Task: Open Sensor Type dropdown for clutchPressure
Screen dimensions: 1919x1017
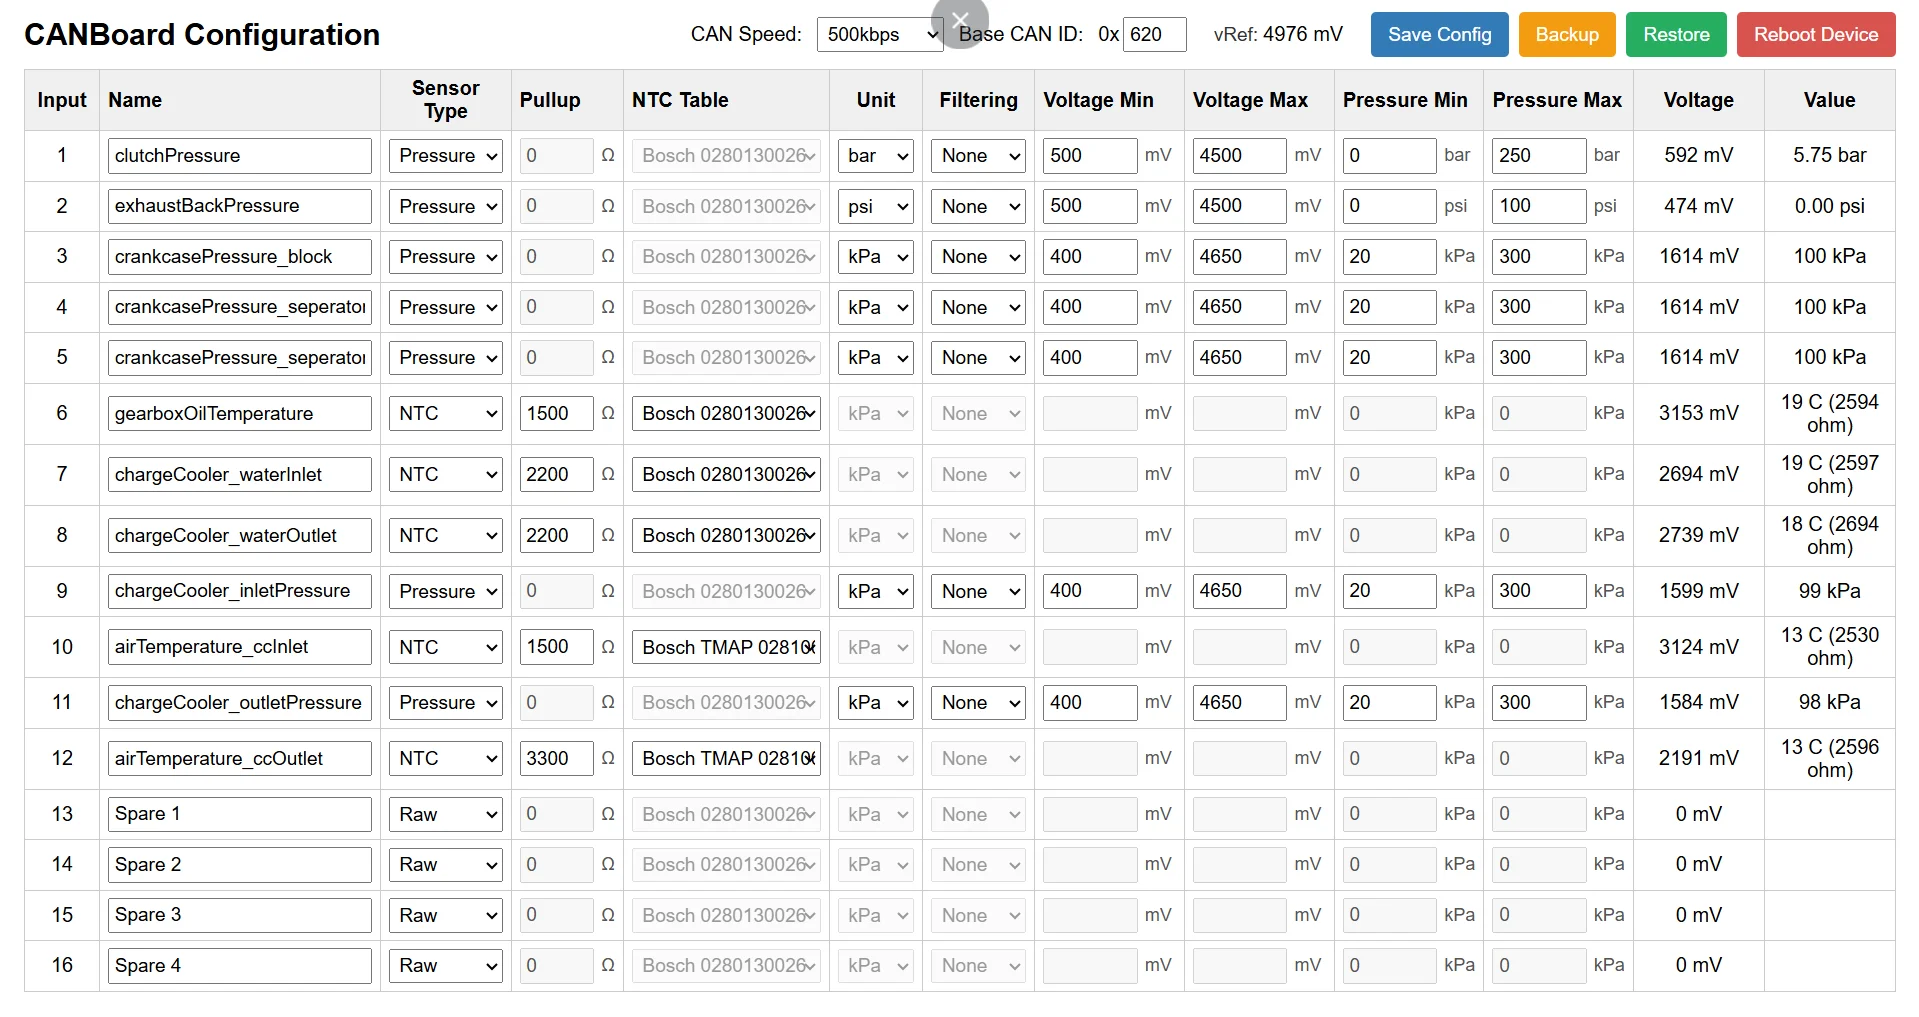Action: pos(446,156)
